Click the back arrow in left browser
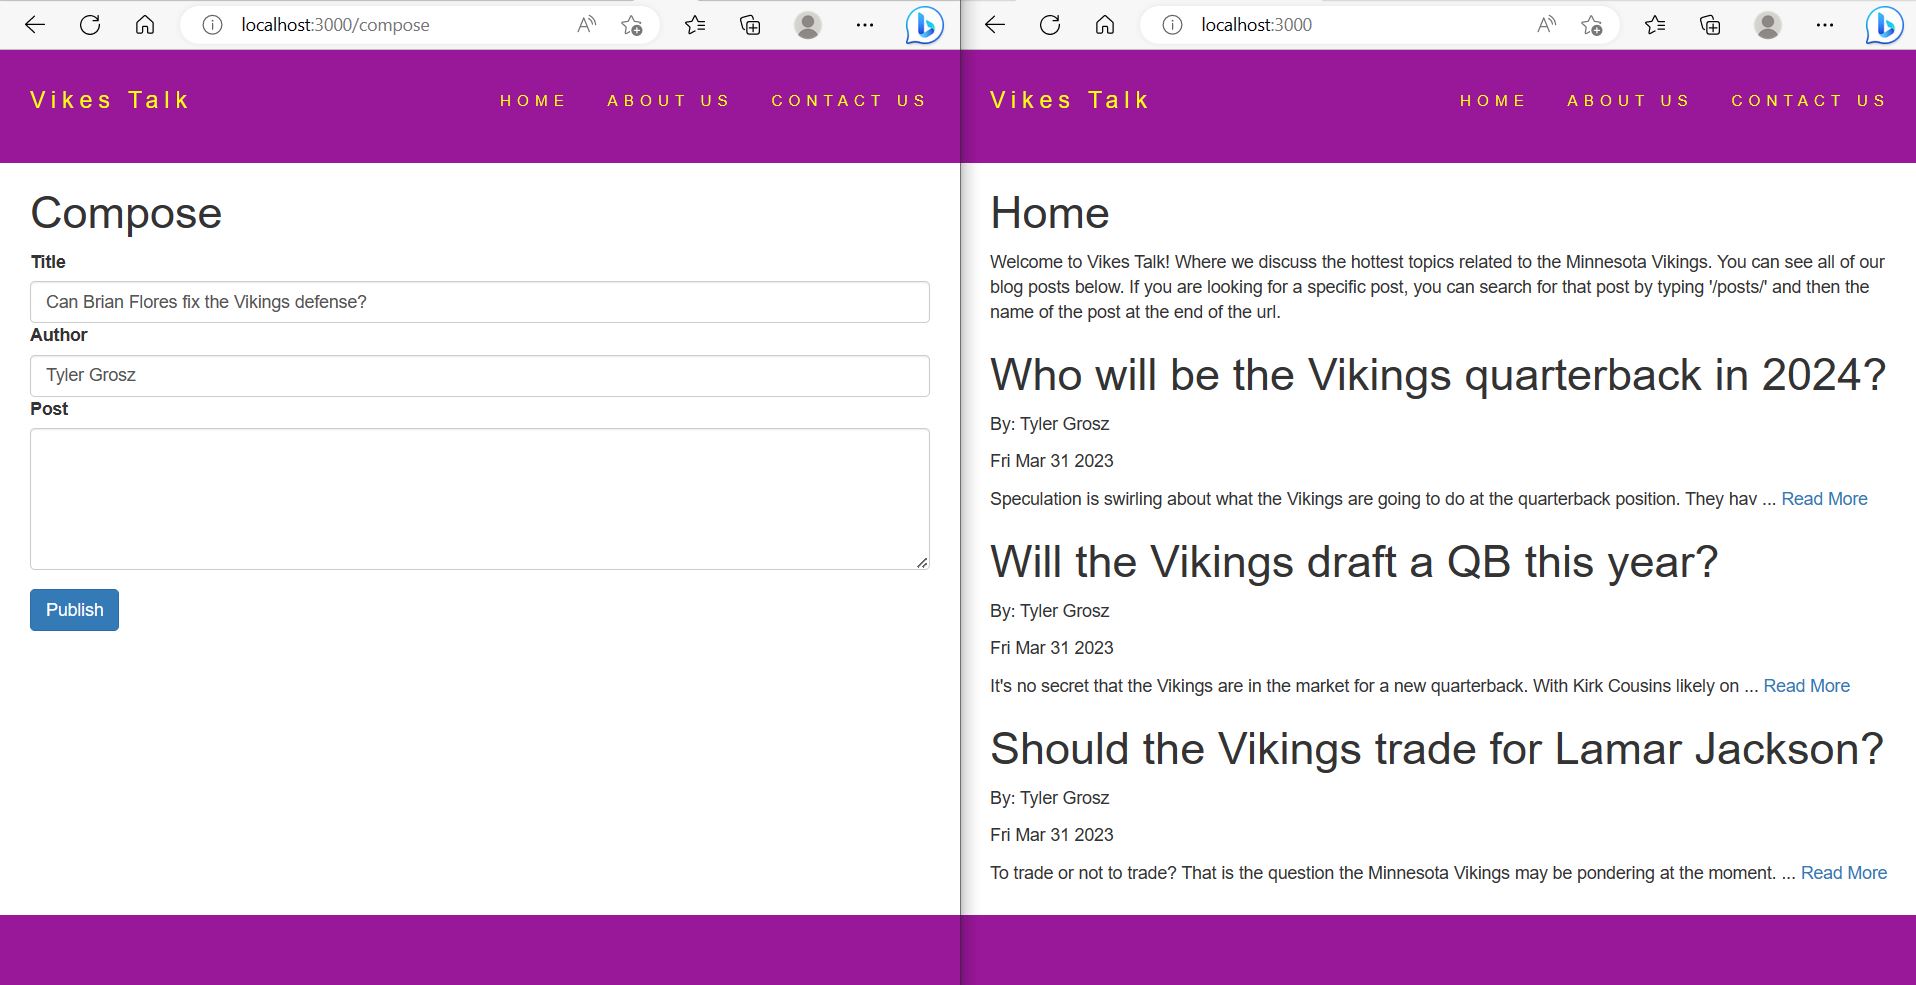Screen dimensions: 1916x985 tap(35, 25)
